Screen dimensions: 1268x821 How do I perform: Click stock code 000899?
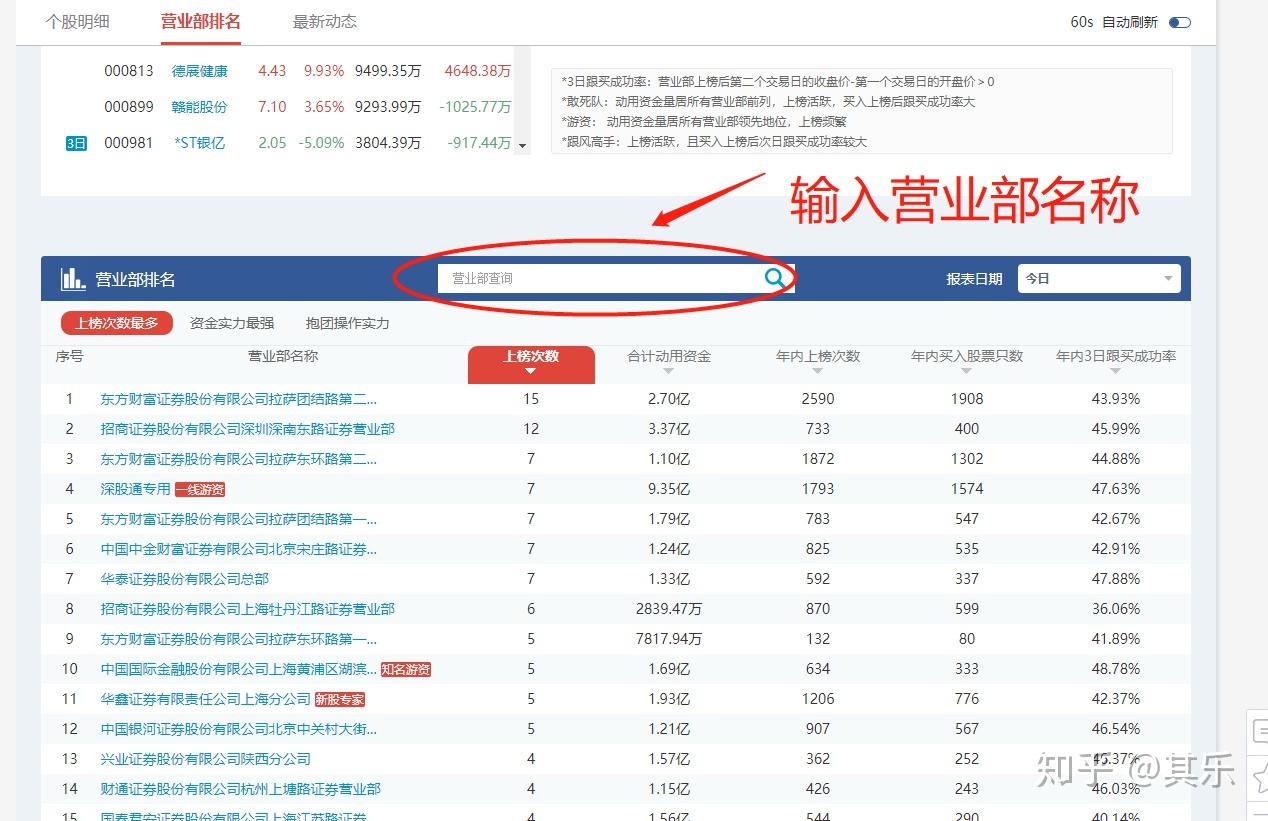[129, 107]
